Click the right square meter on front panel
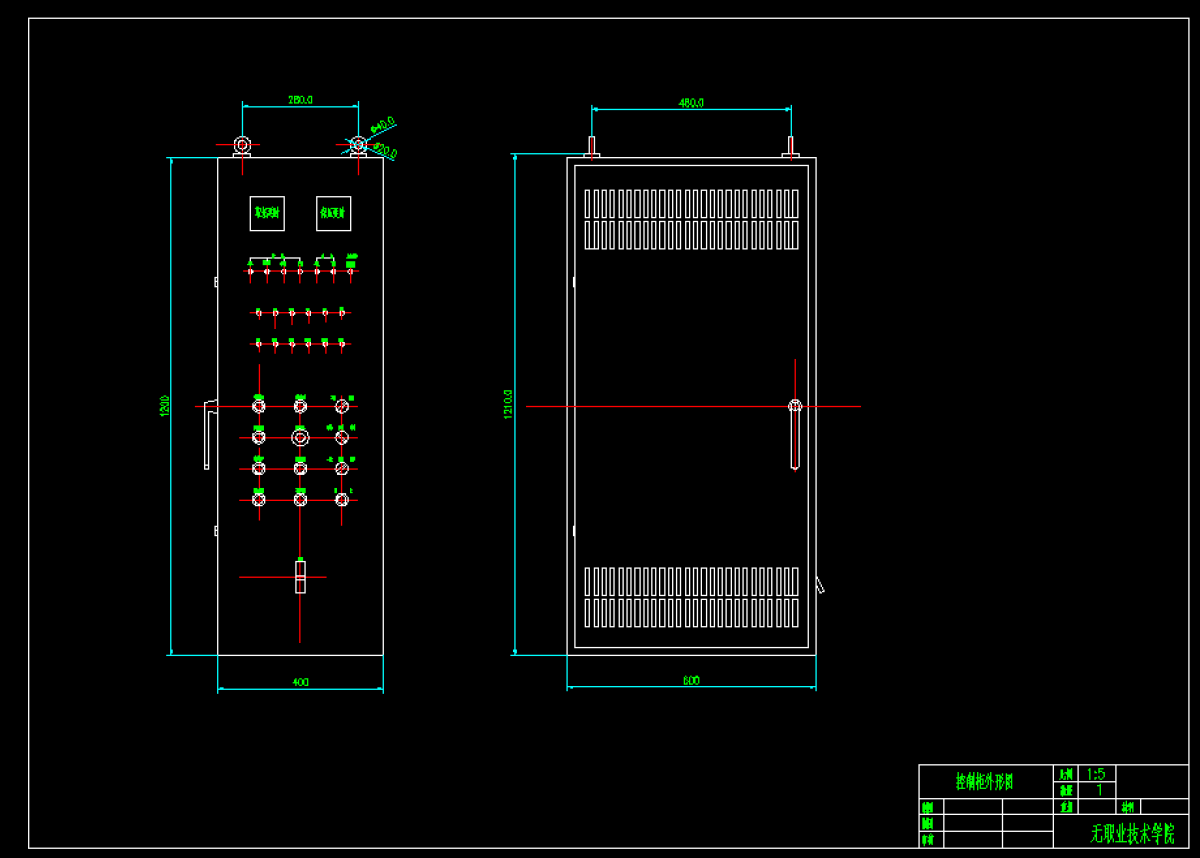1200x858 pixels. (333, 213)
